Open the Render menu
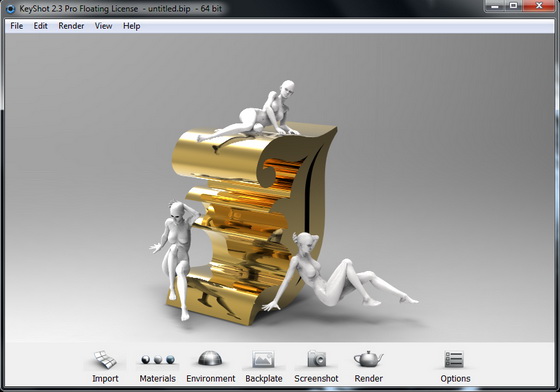The width and height of the screenshot is (560, 392). pyautogui.click(x=71, y=26)
